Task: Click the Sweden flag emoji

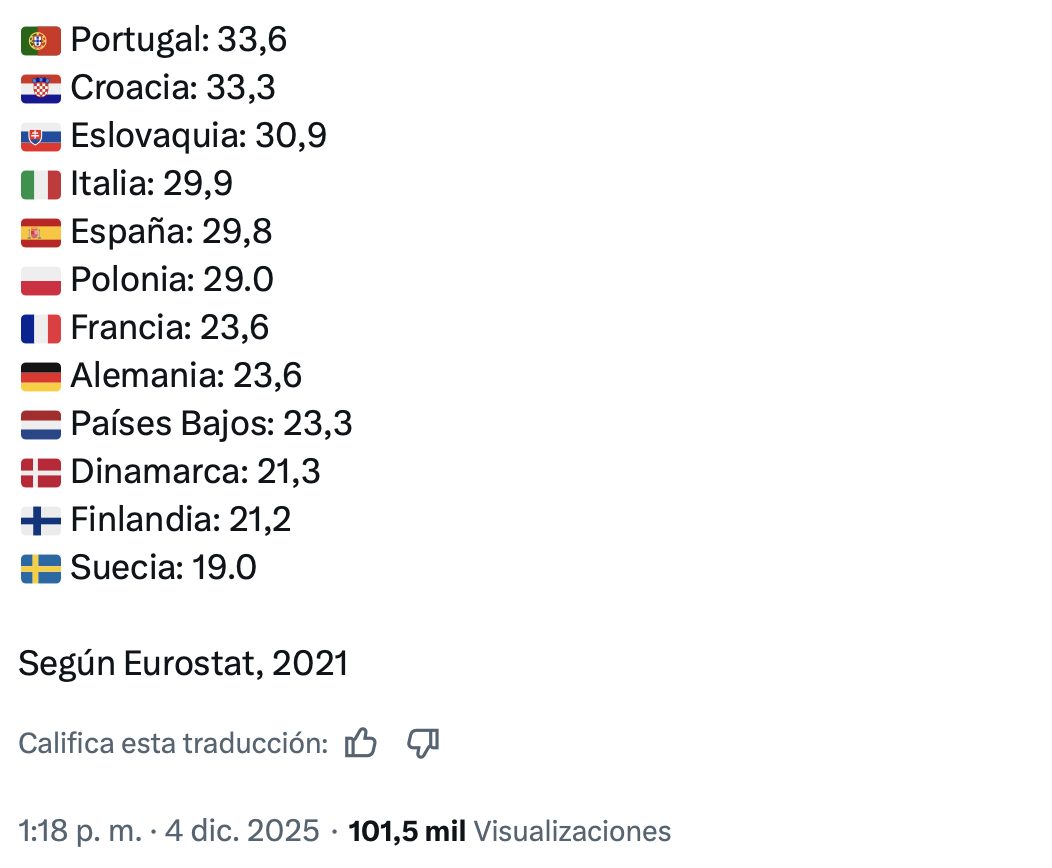Action: [41, 568]
